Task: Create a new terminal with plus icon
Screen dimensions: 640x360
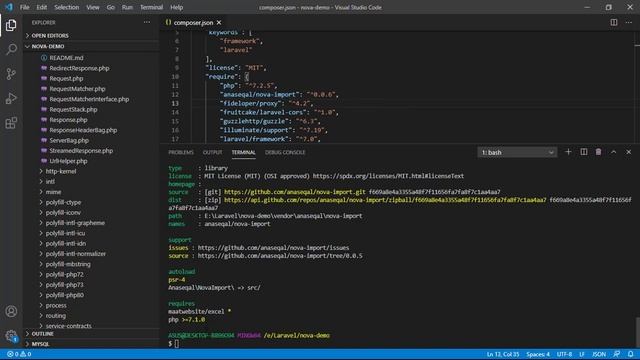Action: (x=568, y=152)
